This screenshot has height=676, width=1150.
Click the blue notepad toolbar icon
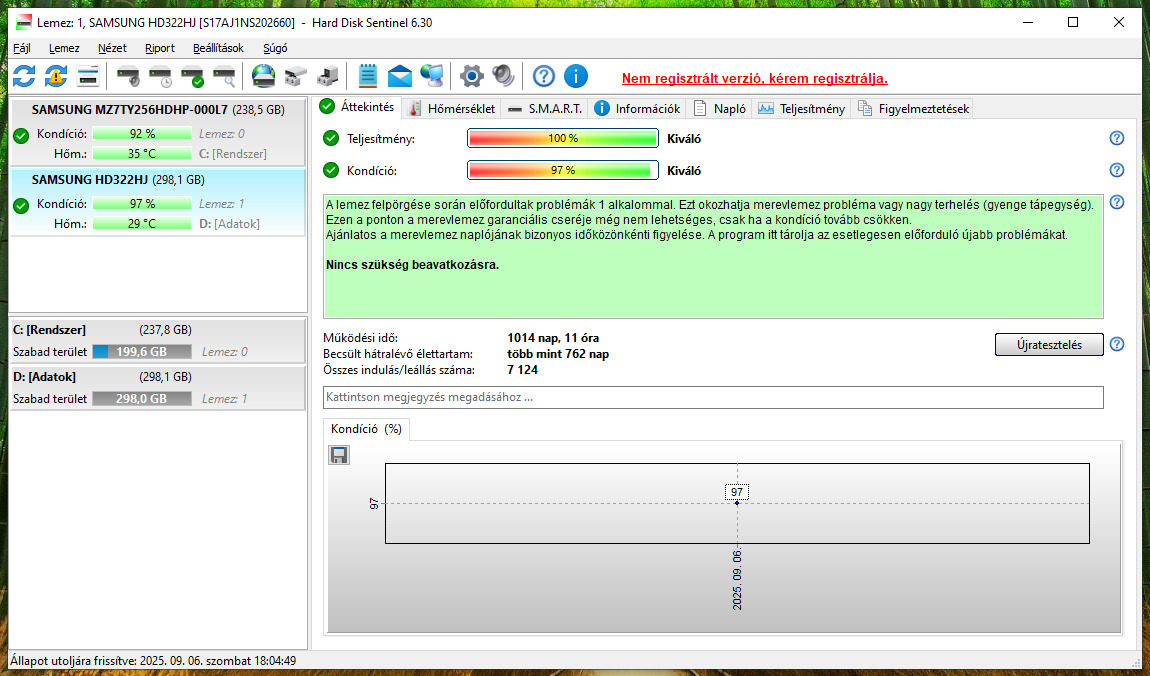(x=367, y=76)
